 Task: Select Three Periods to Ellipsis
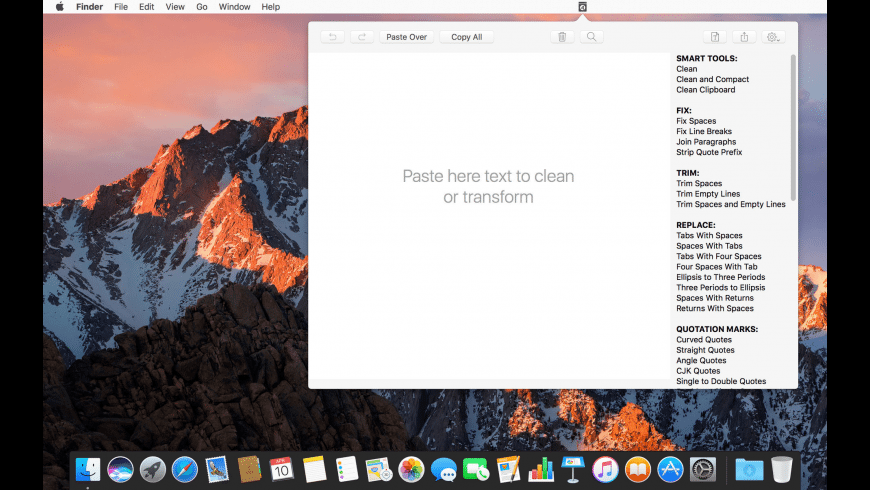pos(720,287)
